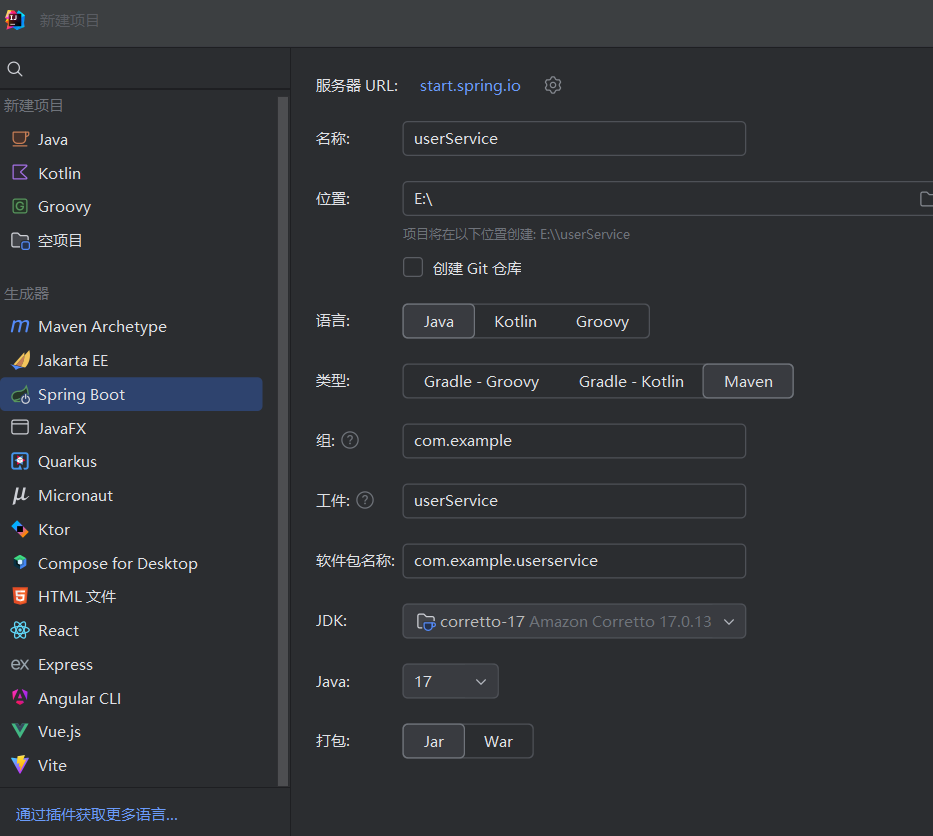Enable the 创建 Git 仓库 checkbox

[413, 268]
